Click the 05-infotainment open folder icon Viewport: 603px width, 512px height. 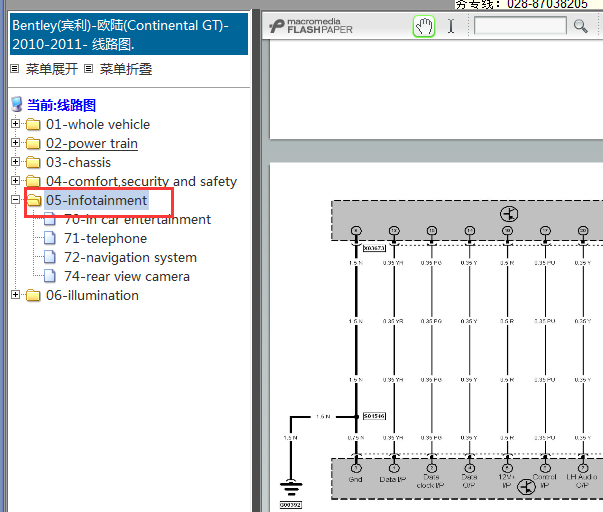34,200
